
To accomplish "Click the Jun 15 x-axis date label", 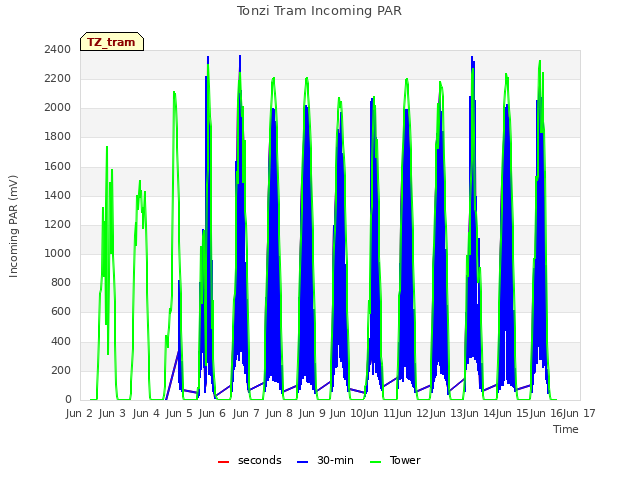I will point(512,413).
